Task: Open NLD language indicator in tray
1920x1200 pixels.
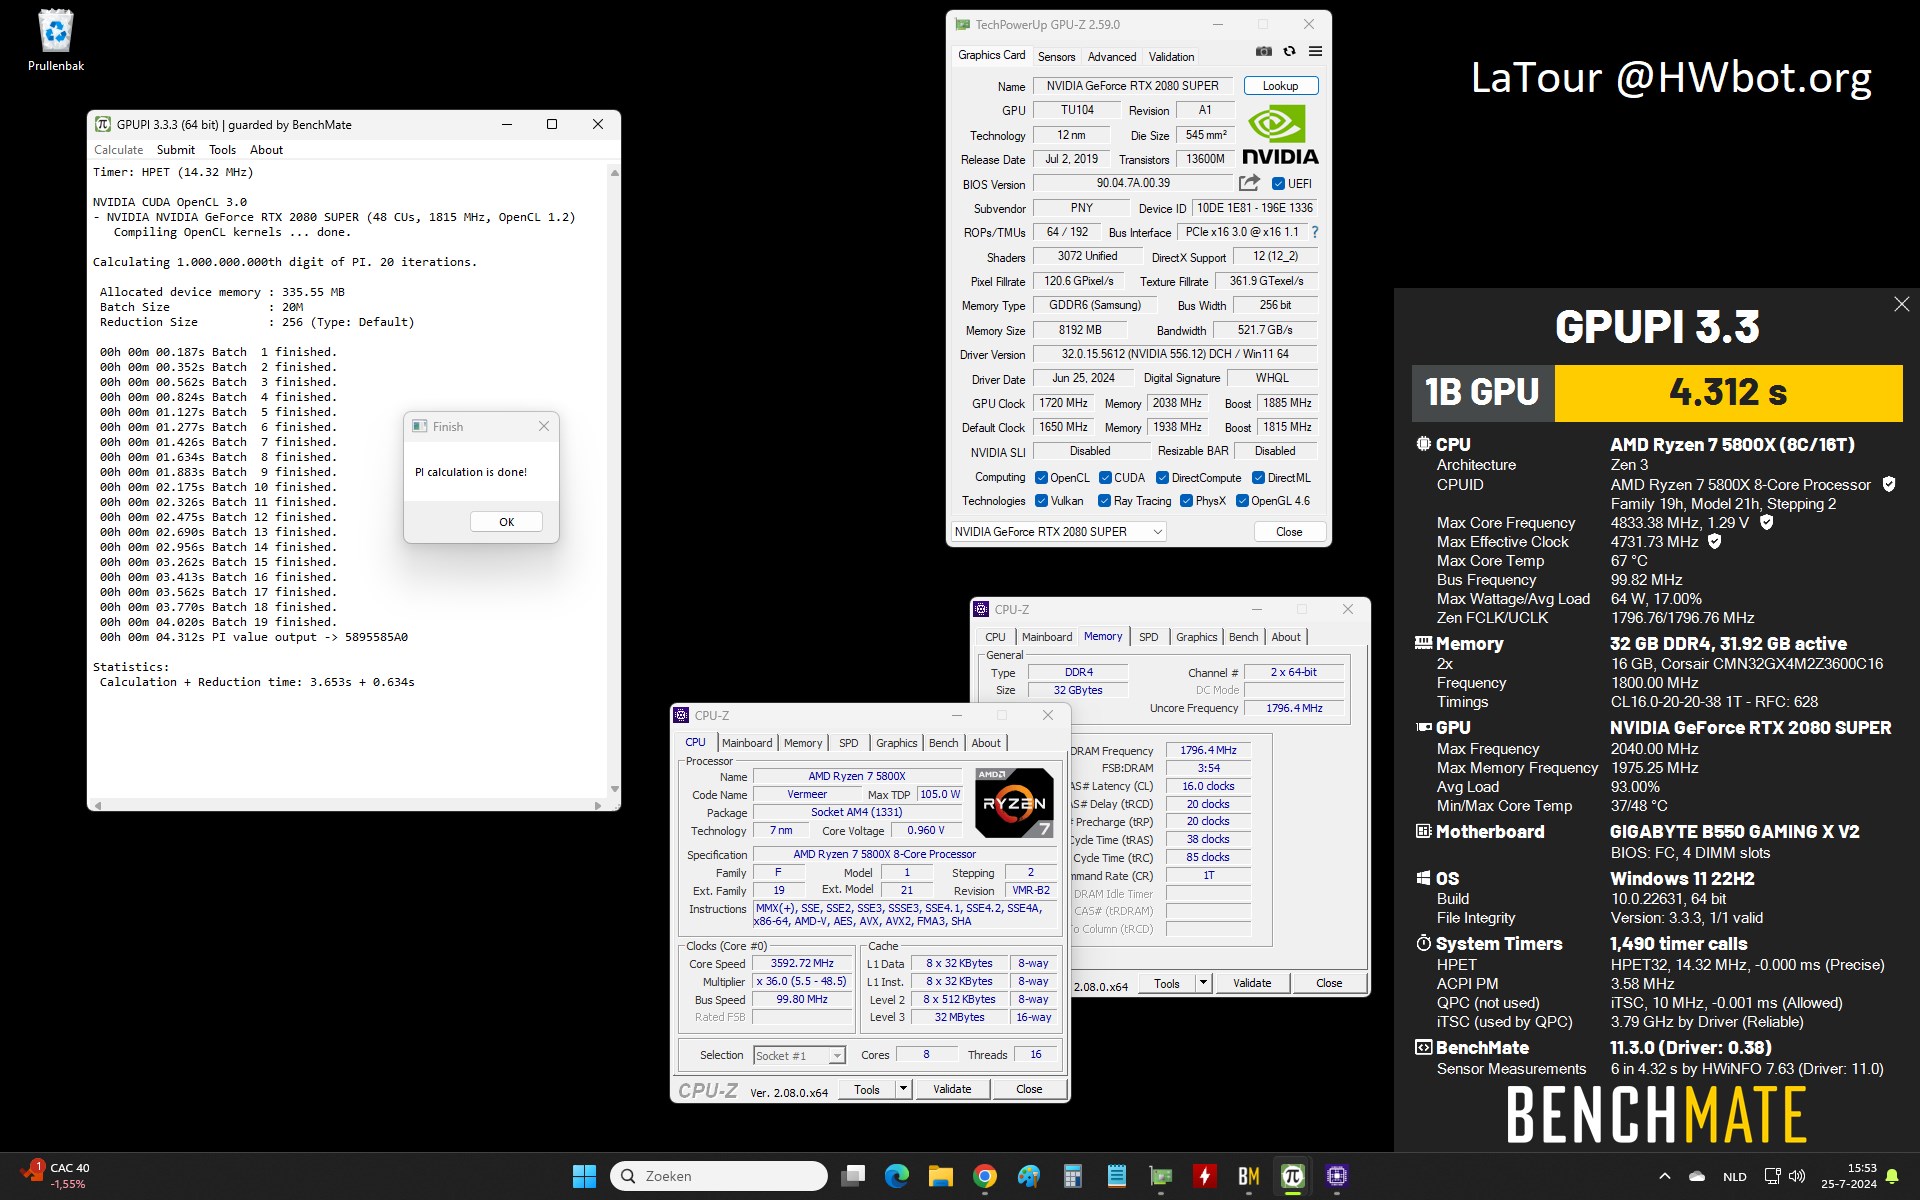Action: 1735,1176
